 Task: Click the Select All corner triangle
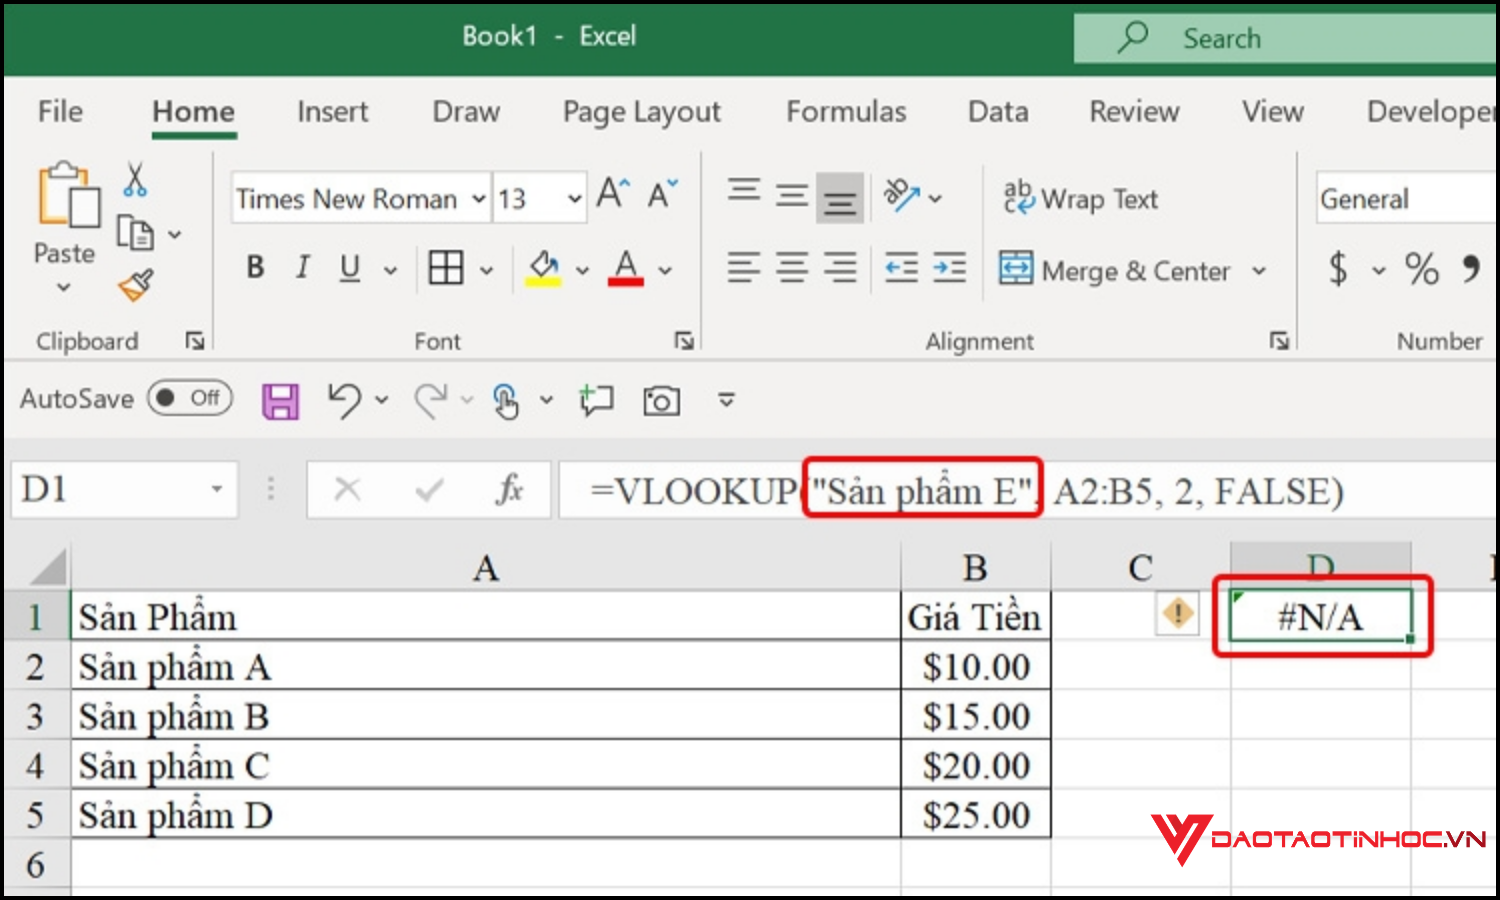point(48,567)
